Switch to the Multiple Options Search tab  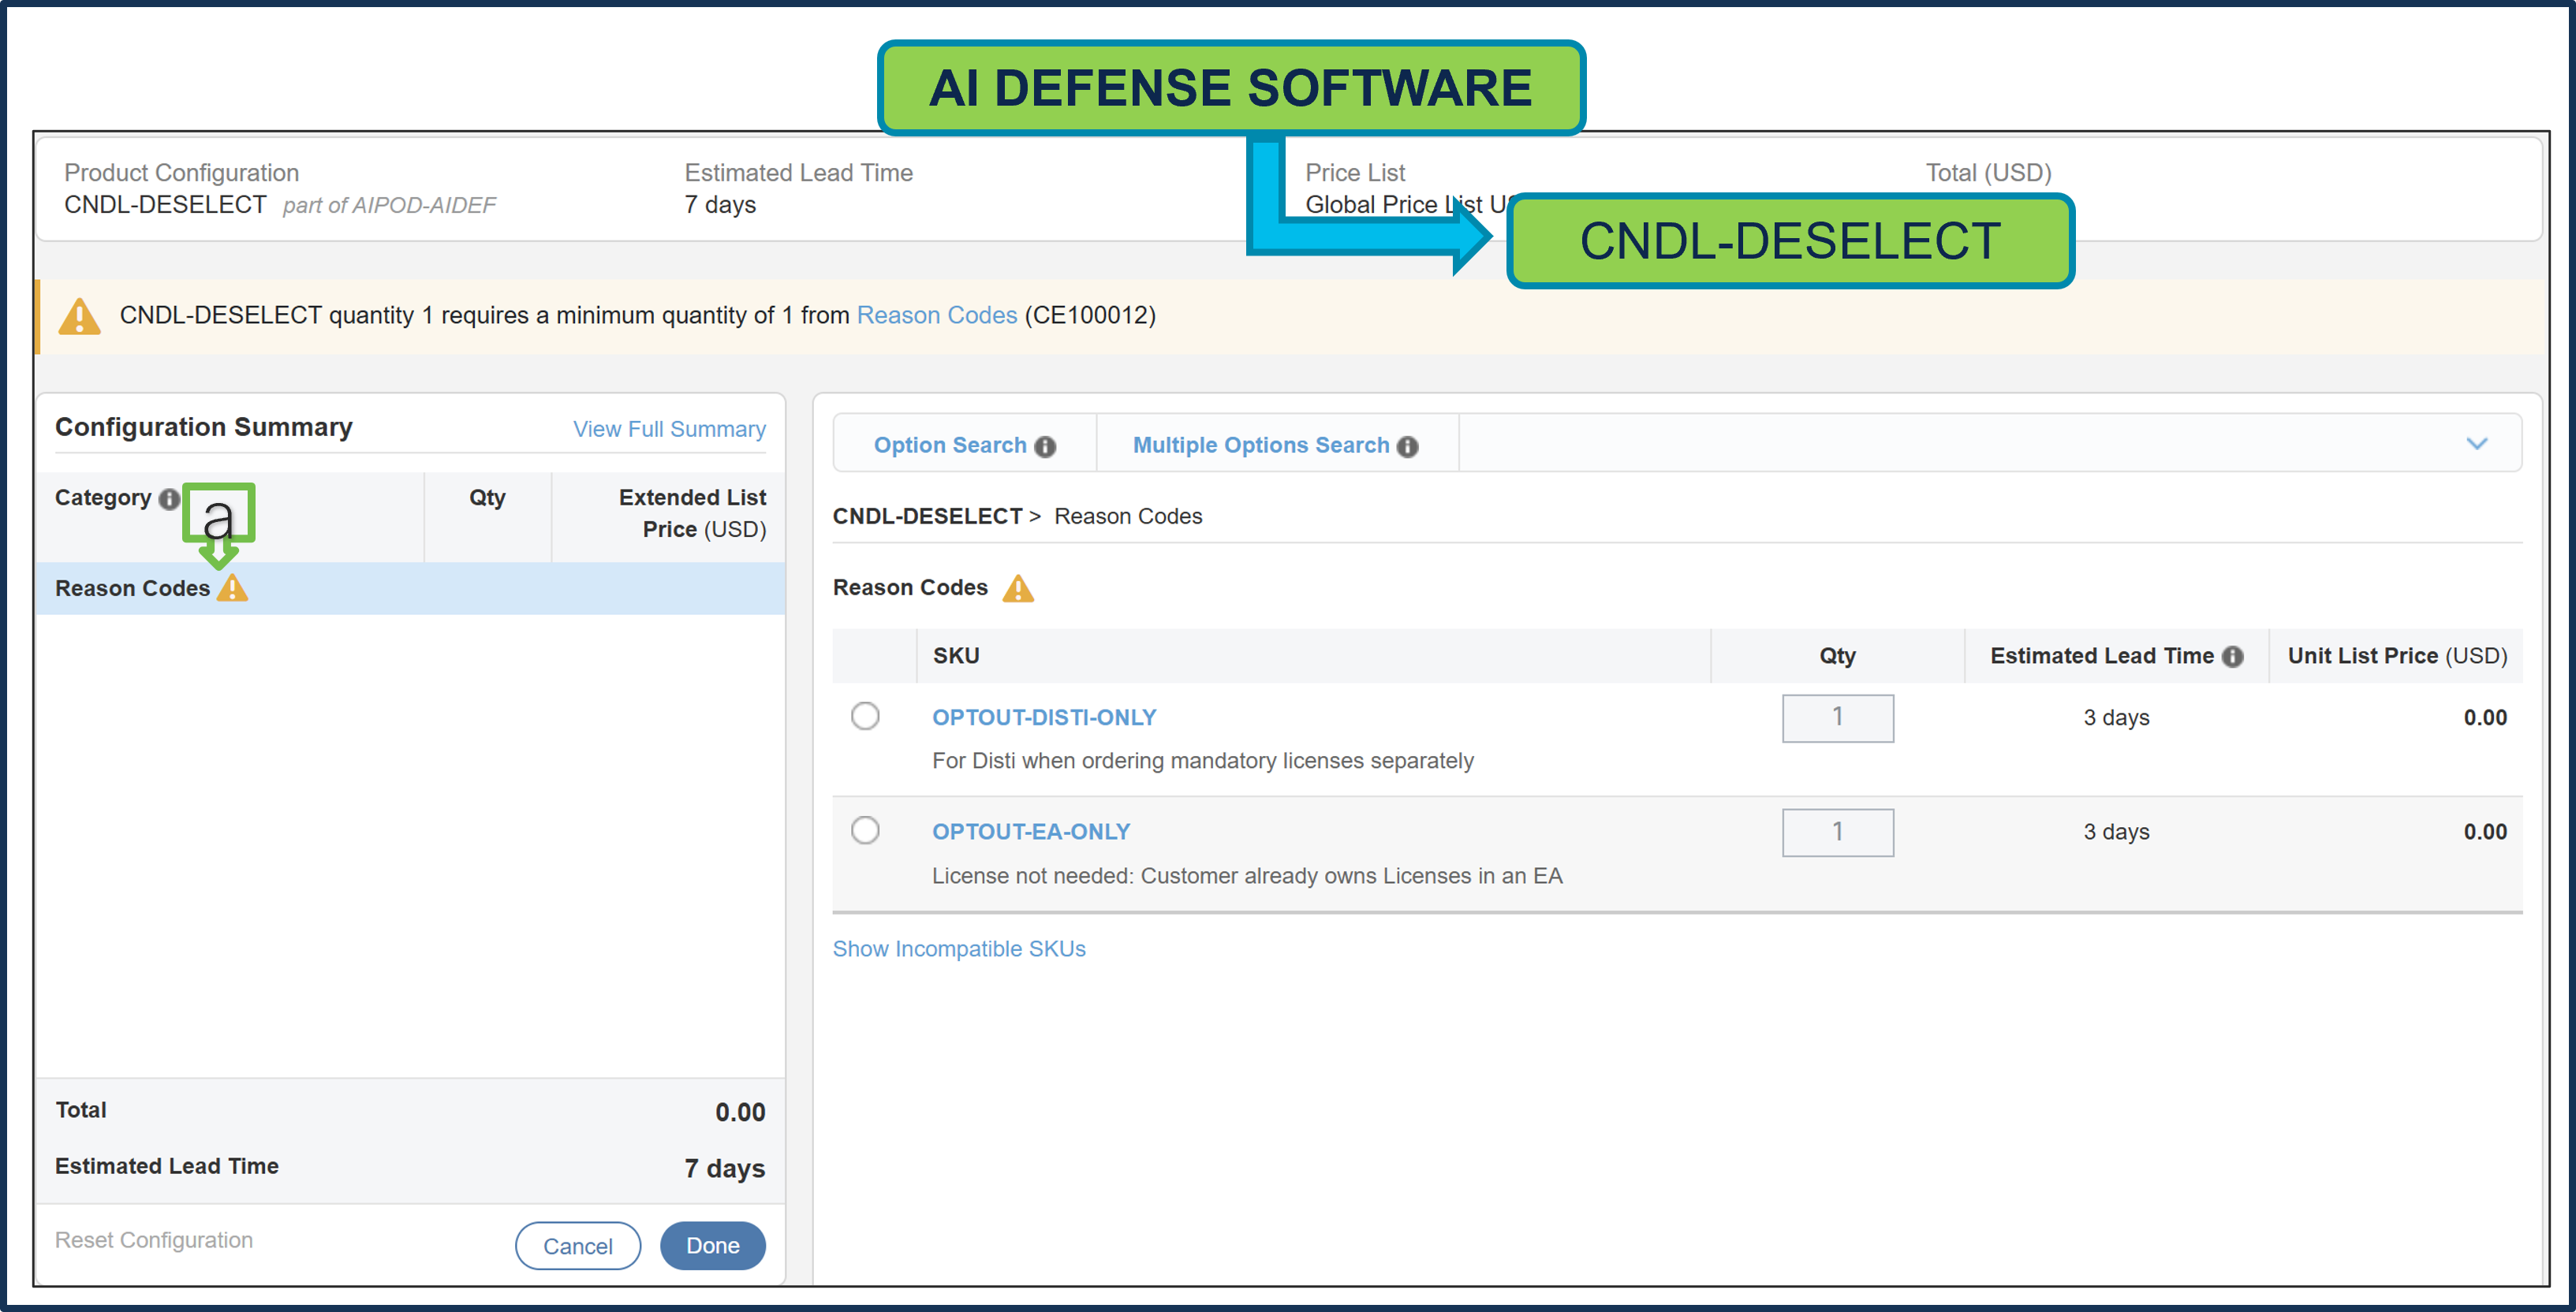click(x=1259, y=444)
